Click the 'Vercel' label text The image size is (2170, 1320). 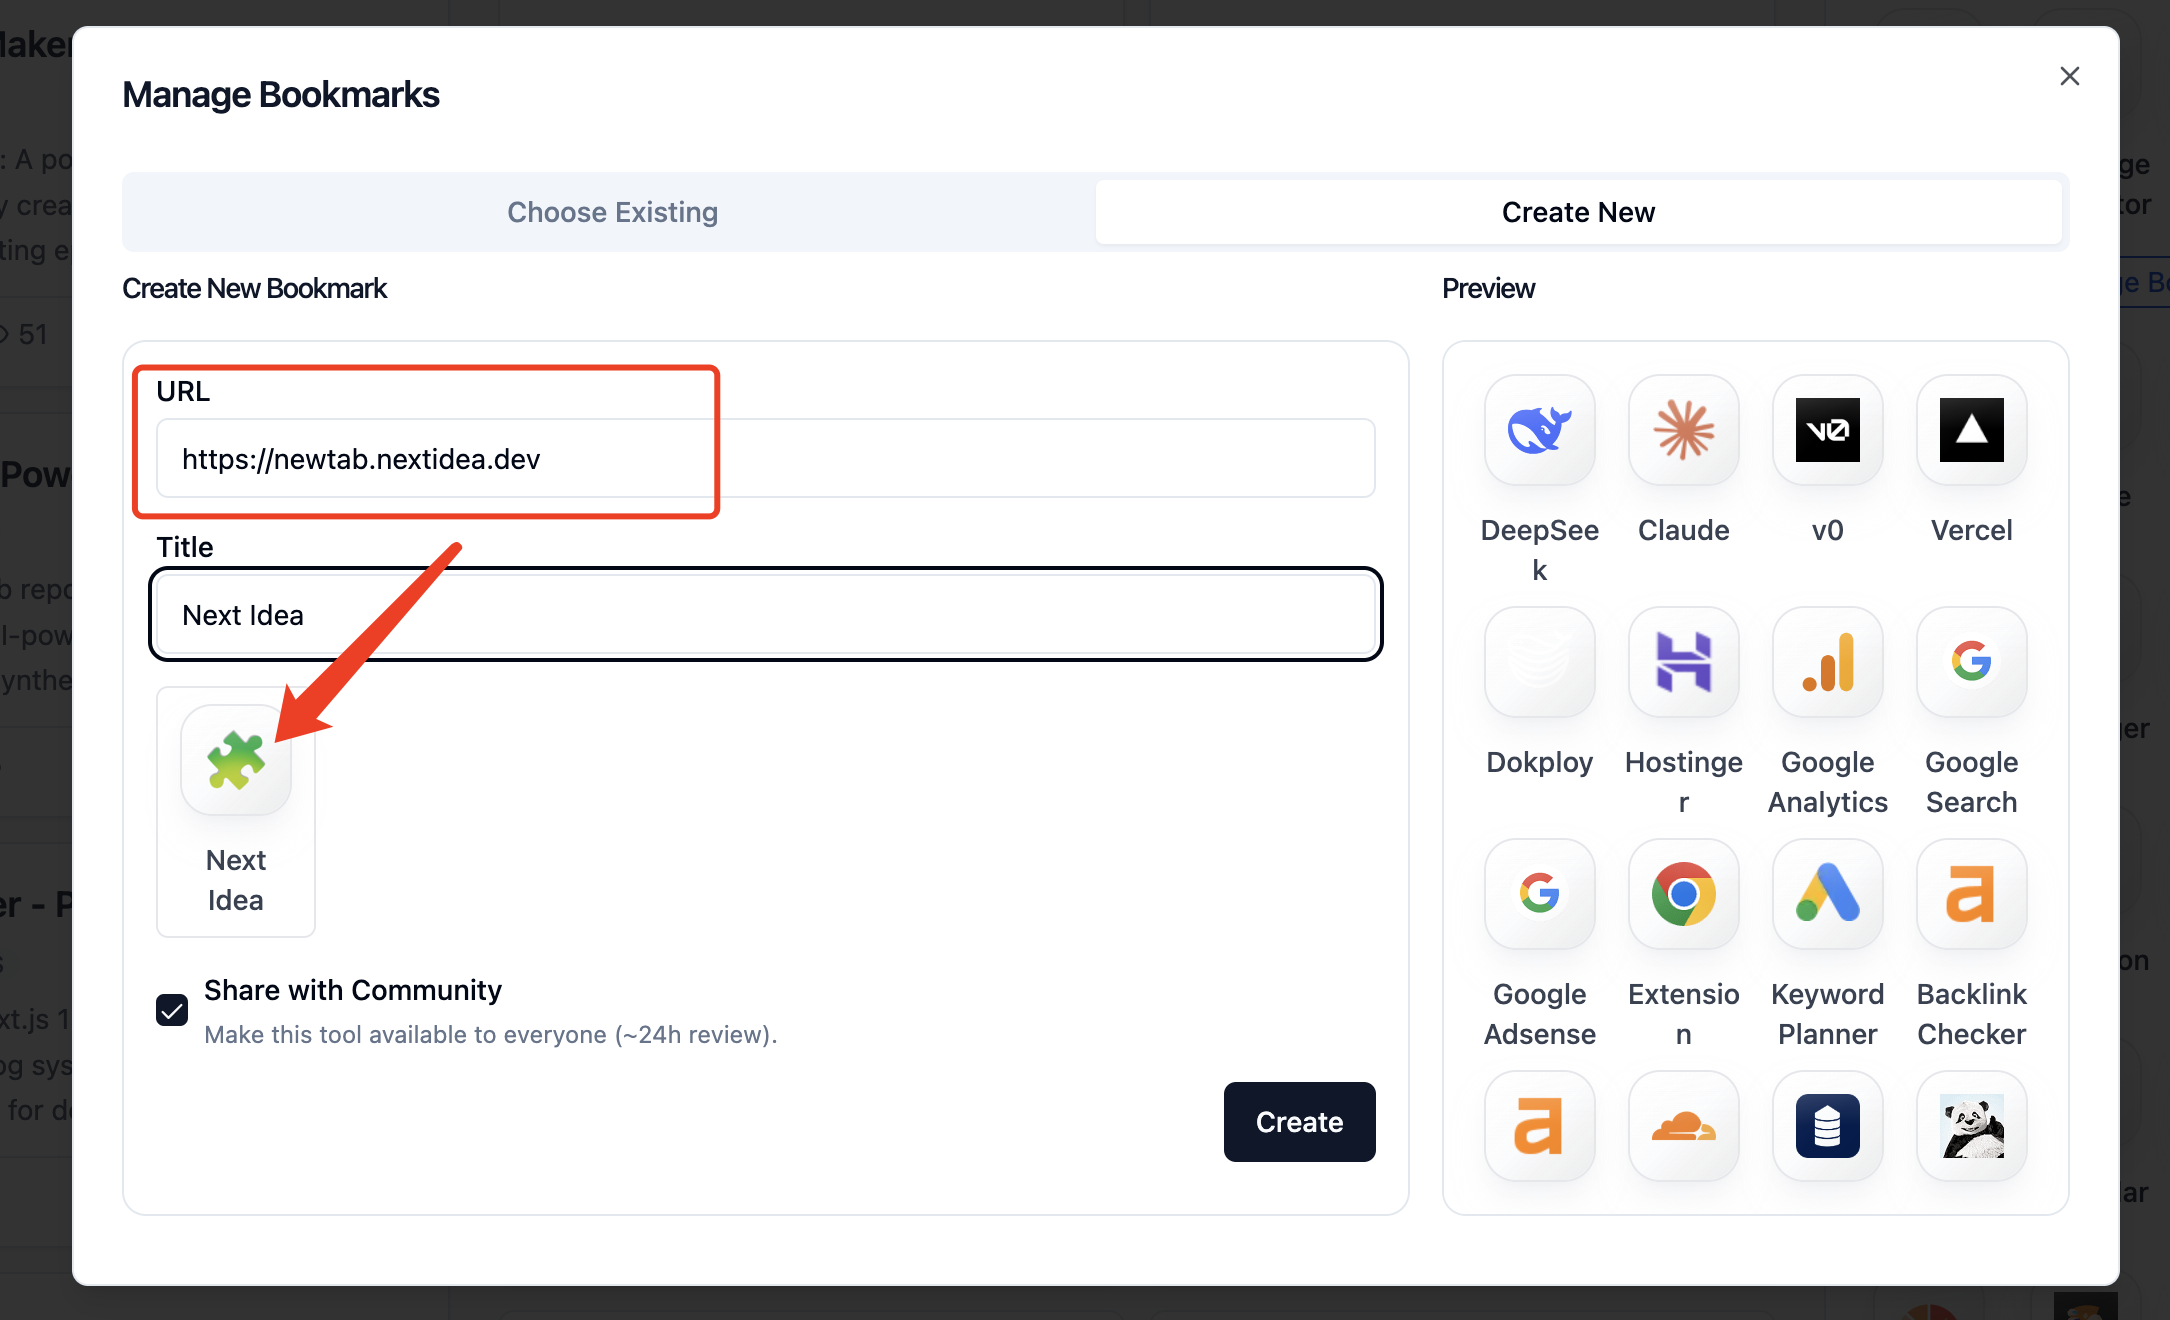[1971, 530]
